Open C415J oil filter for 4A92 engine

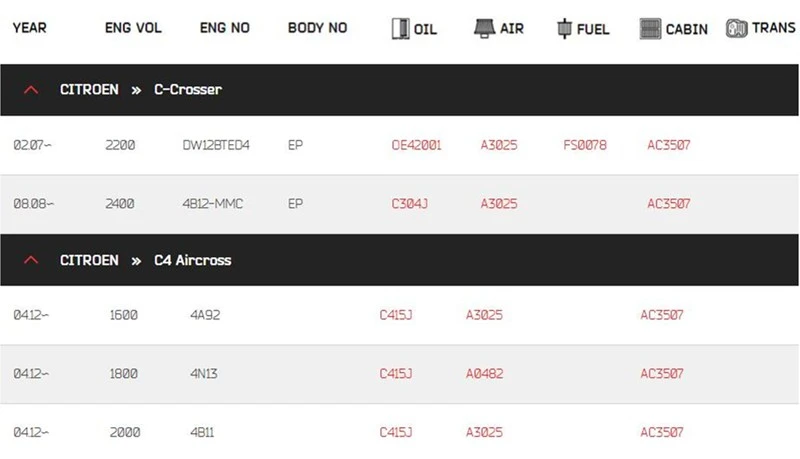[x=396, y=315]
